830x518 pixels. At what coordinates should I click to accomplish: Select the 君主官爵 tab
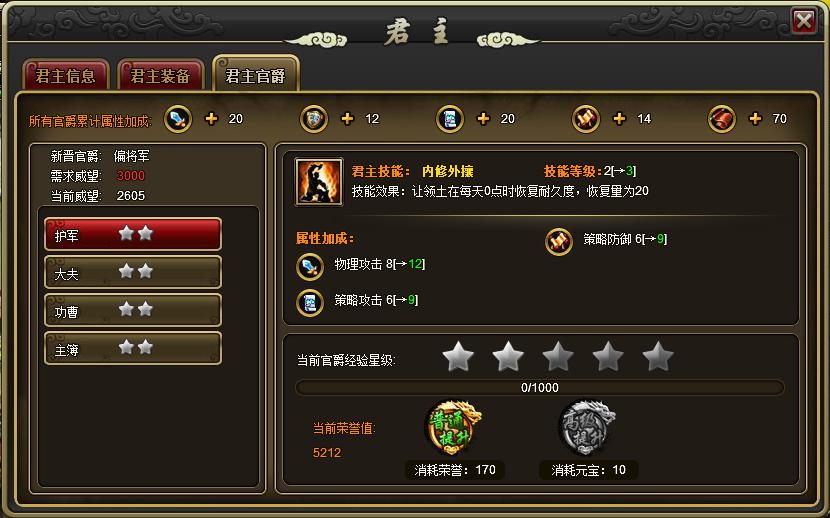click(x=256, y=74)
